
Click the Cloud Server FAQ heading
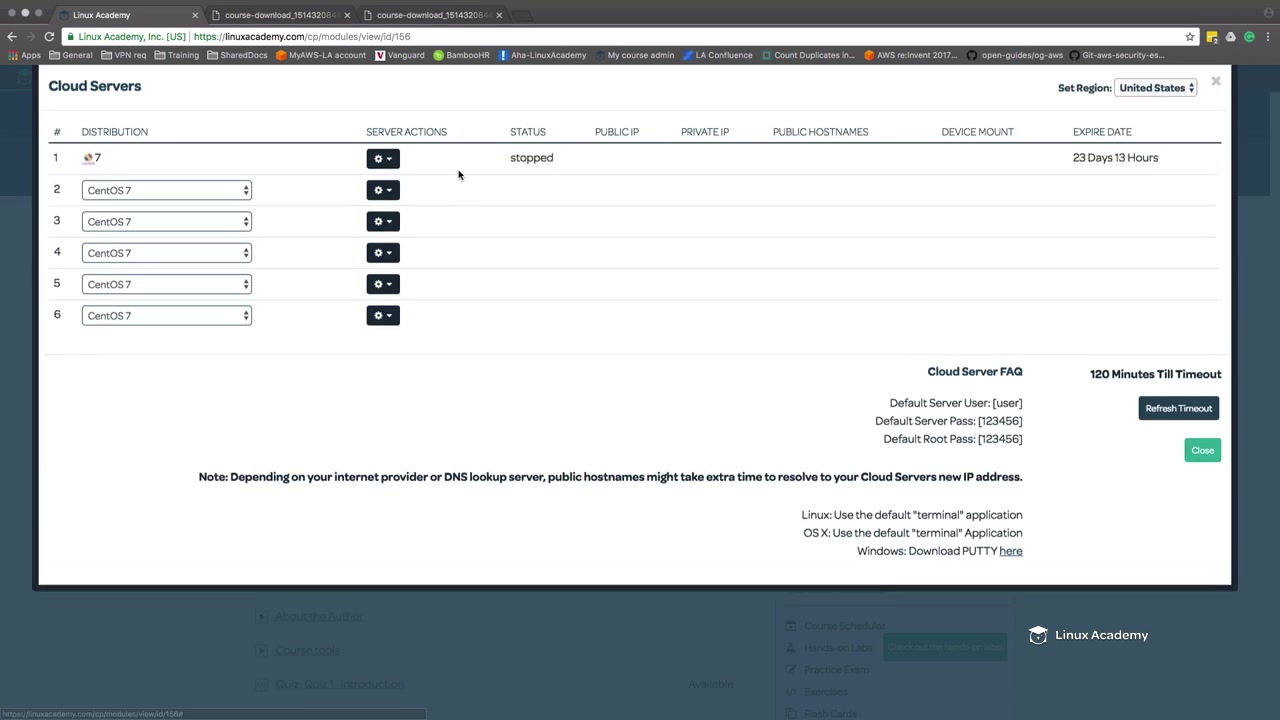click(x=975, y=372)
